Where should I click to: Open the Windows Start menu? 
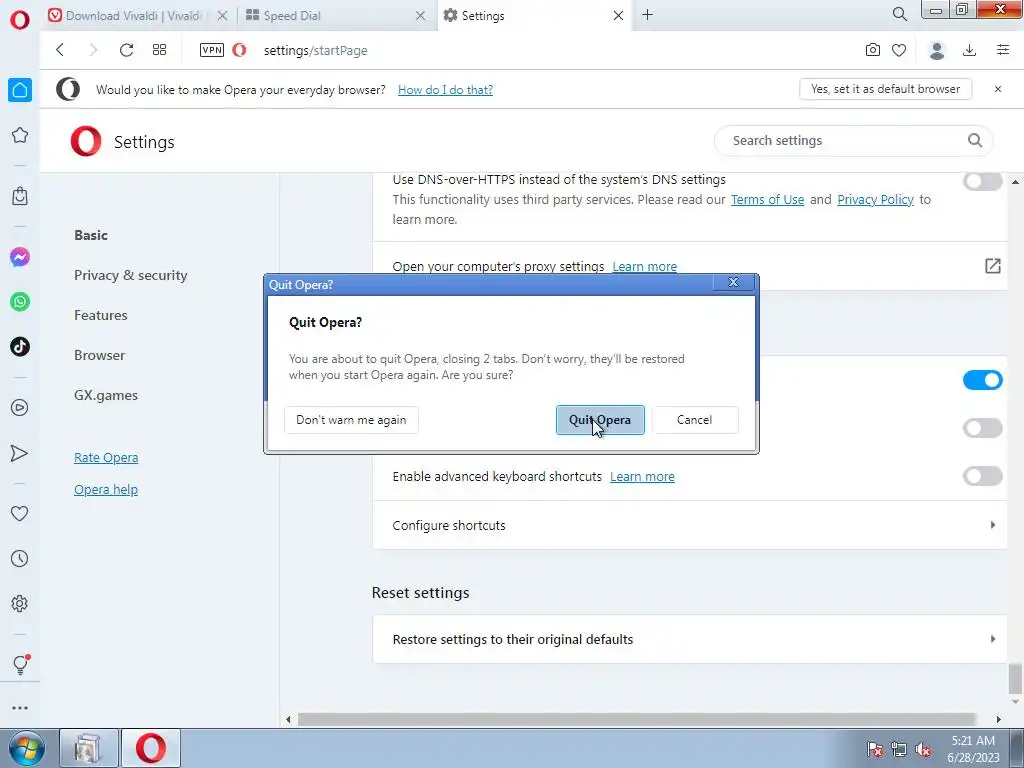tap(26, 748)
